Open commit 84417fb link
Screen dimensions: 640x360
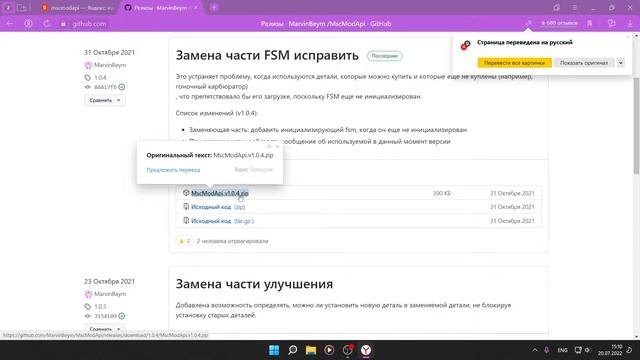coord(105,87)
